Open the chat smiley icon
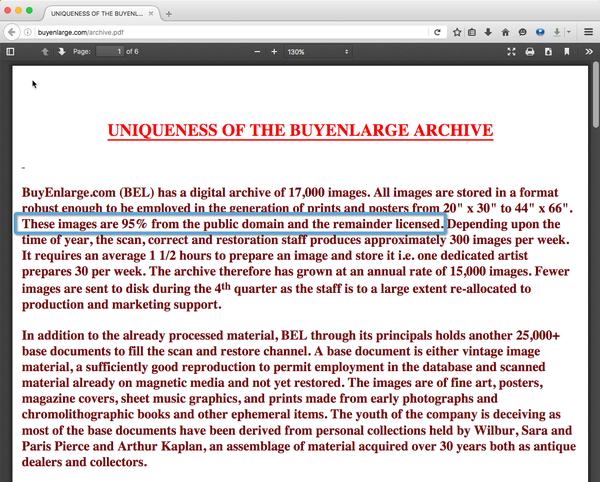This screenshot has height=482, width=600. 522,32
